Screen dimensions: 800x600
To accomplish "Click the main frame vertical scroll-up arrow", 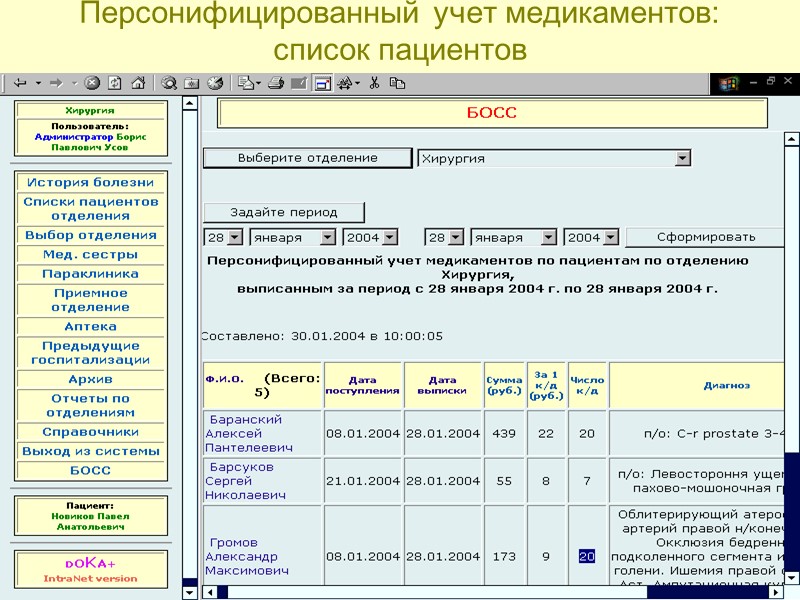I will click(792, 138).
